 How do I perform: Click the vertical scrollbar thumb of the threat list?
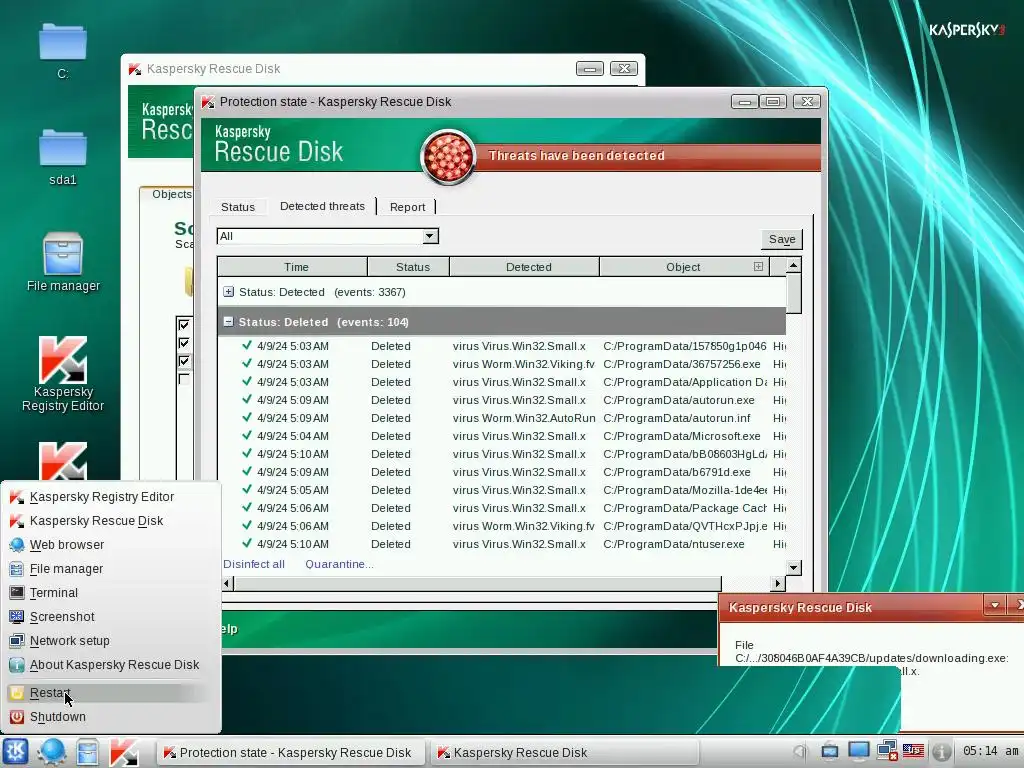tap(793, 293)
